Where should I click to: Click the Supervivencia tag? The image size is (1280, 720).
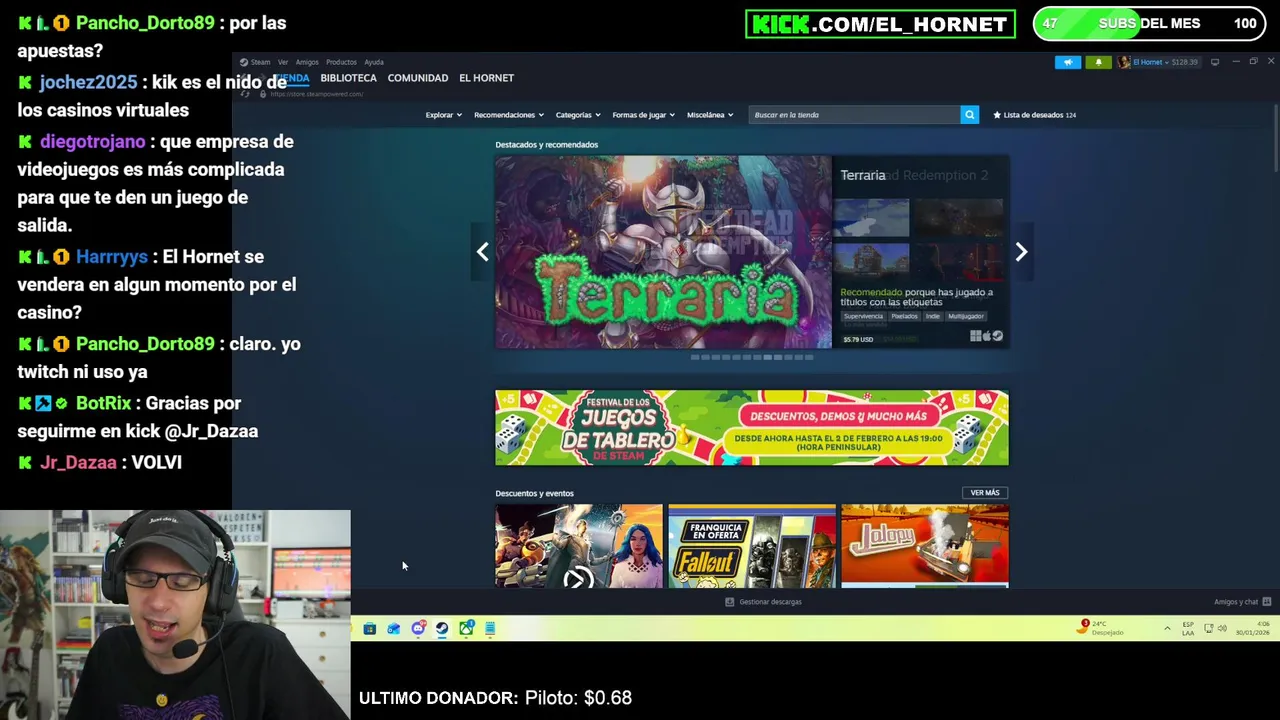pos(863,316)
